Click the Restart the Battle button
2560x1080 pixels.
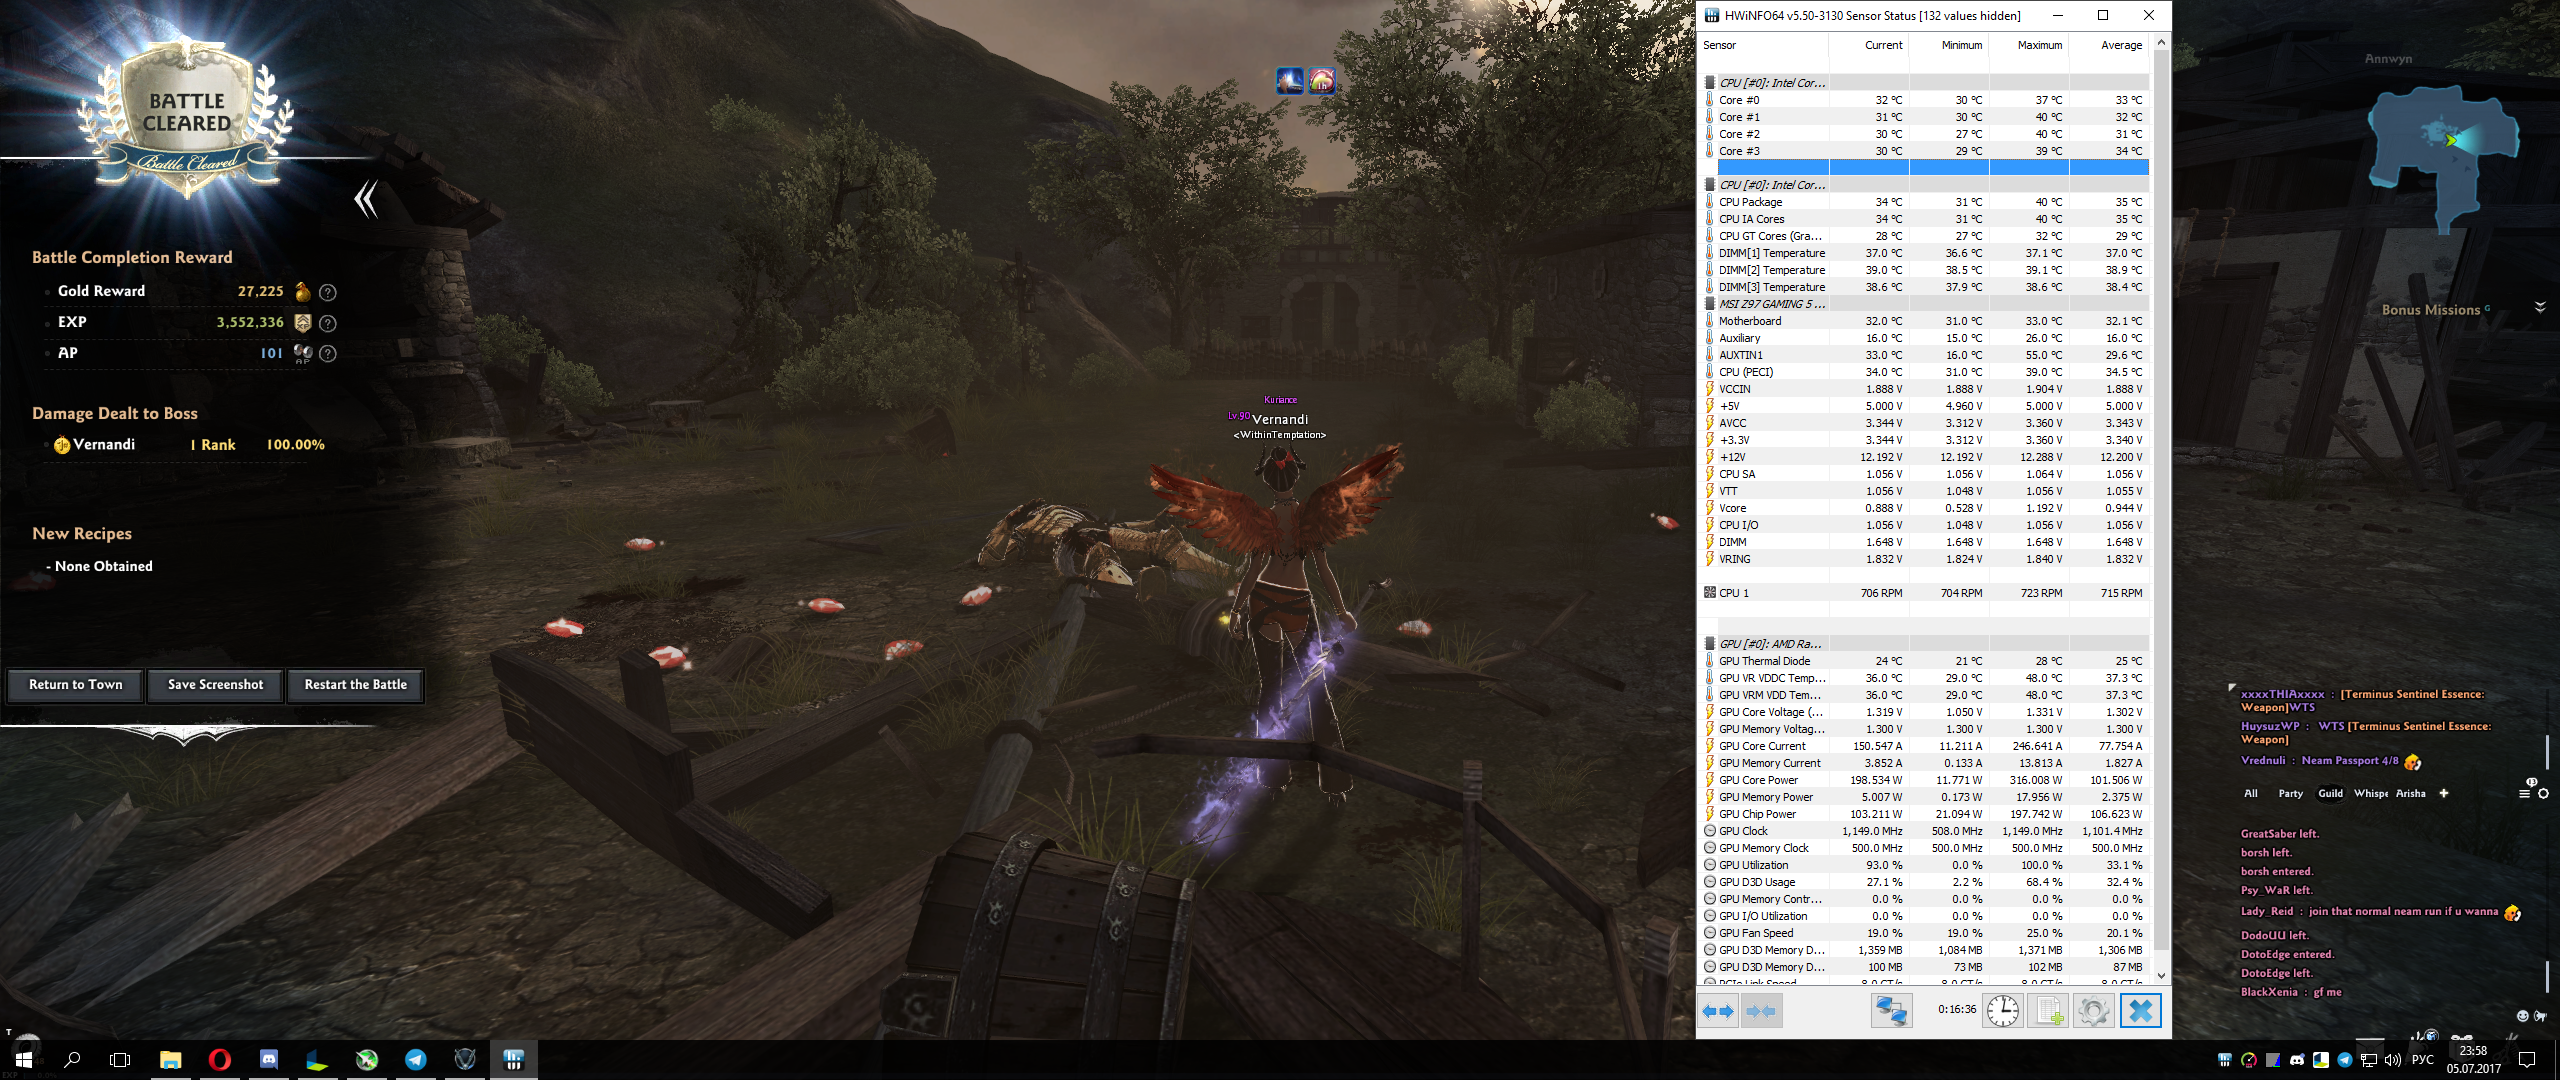pos(356,685)
